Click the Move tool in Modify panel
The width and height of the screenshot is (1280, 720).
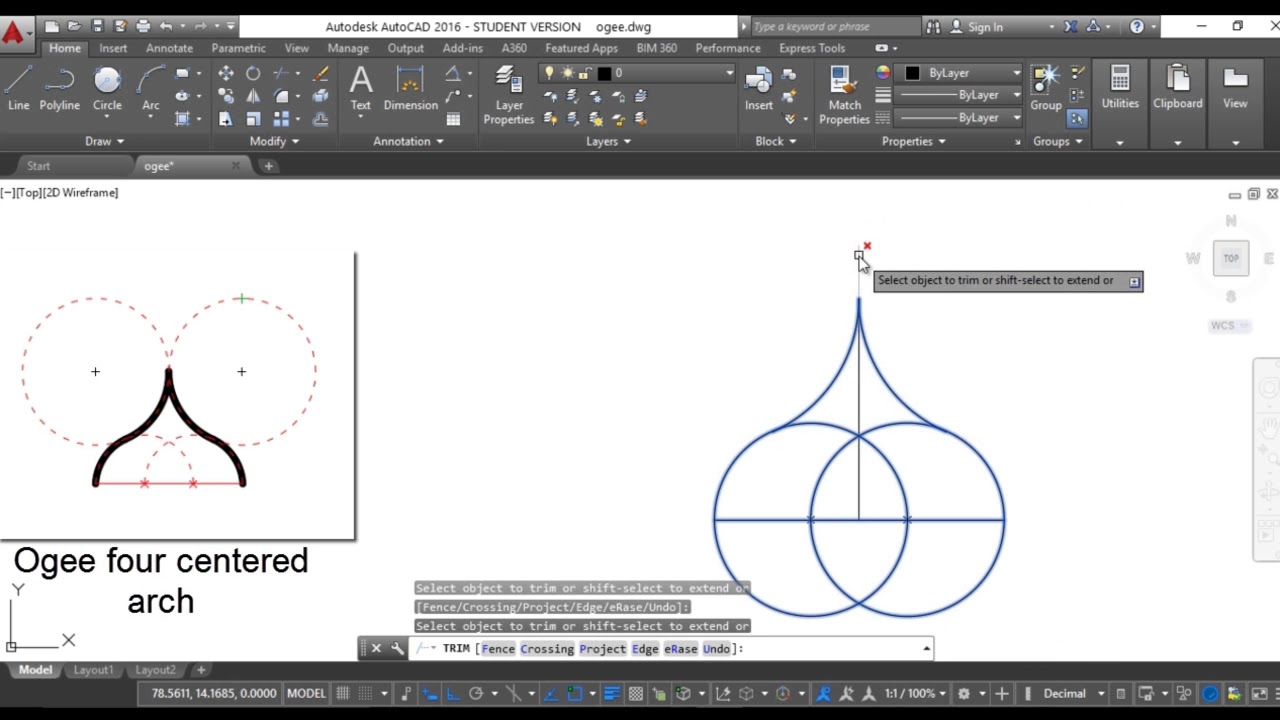[226, 73]
